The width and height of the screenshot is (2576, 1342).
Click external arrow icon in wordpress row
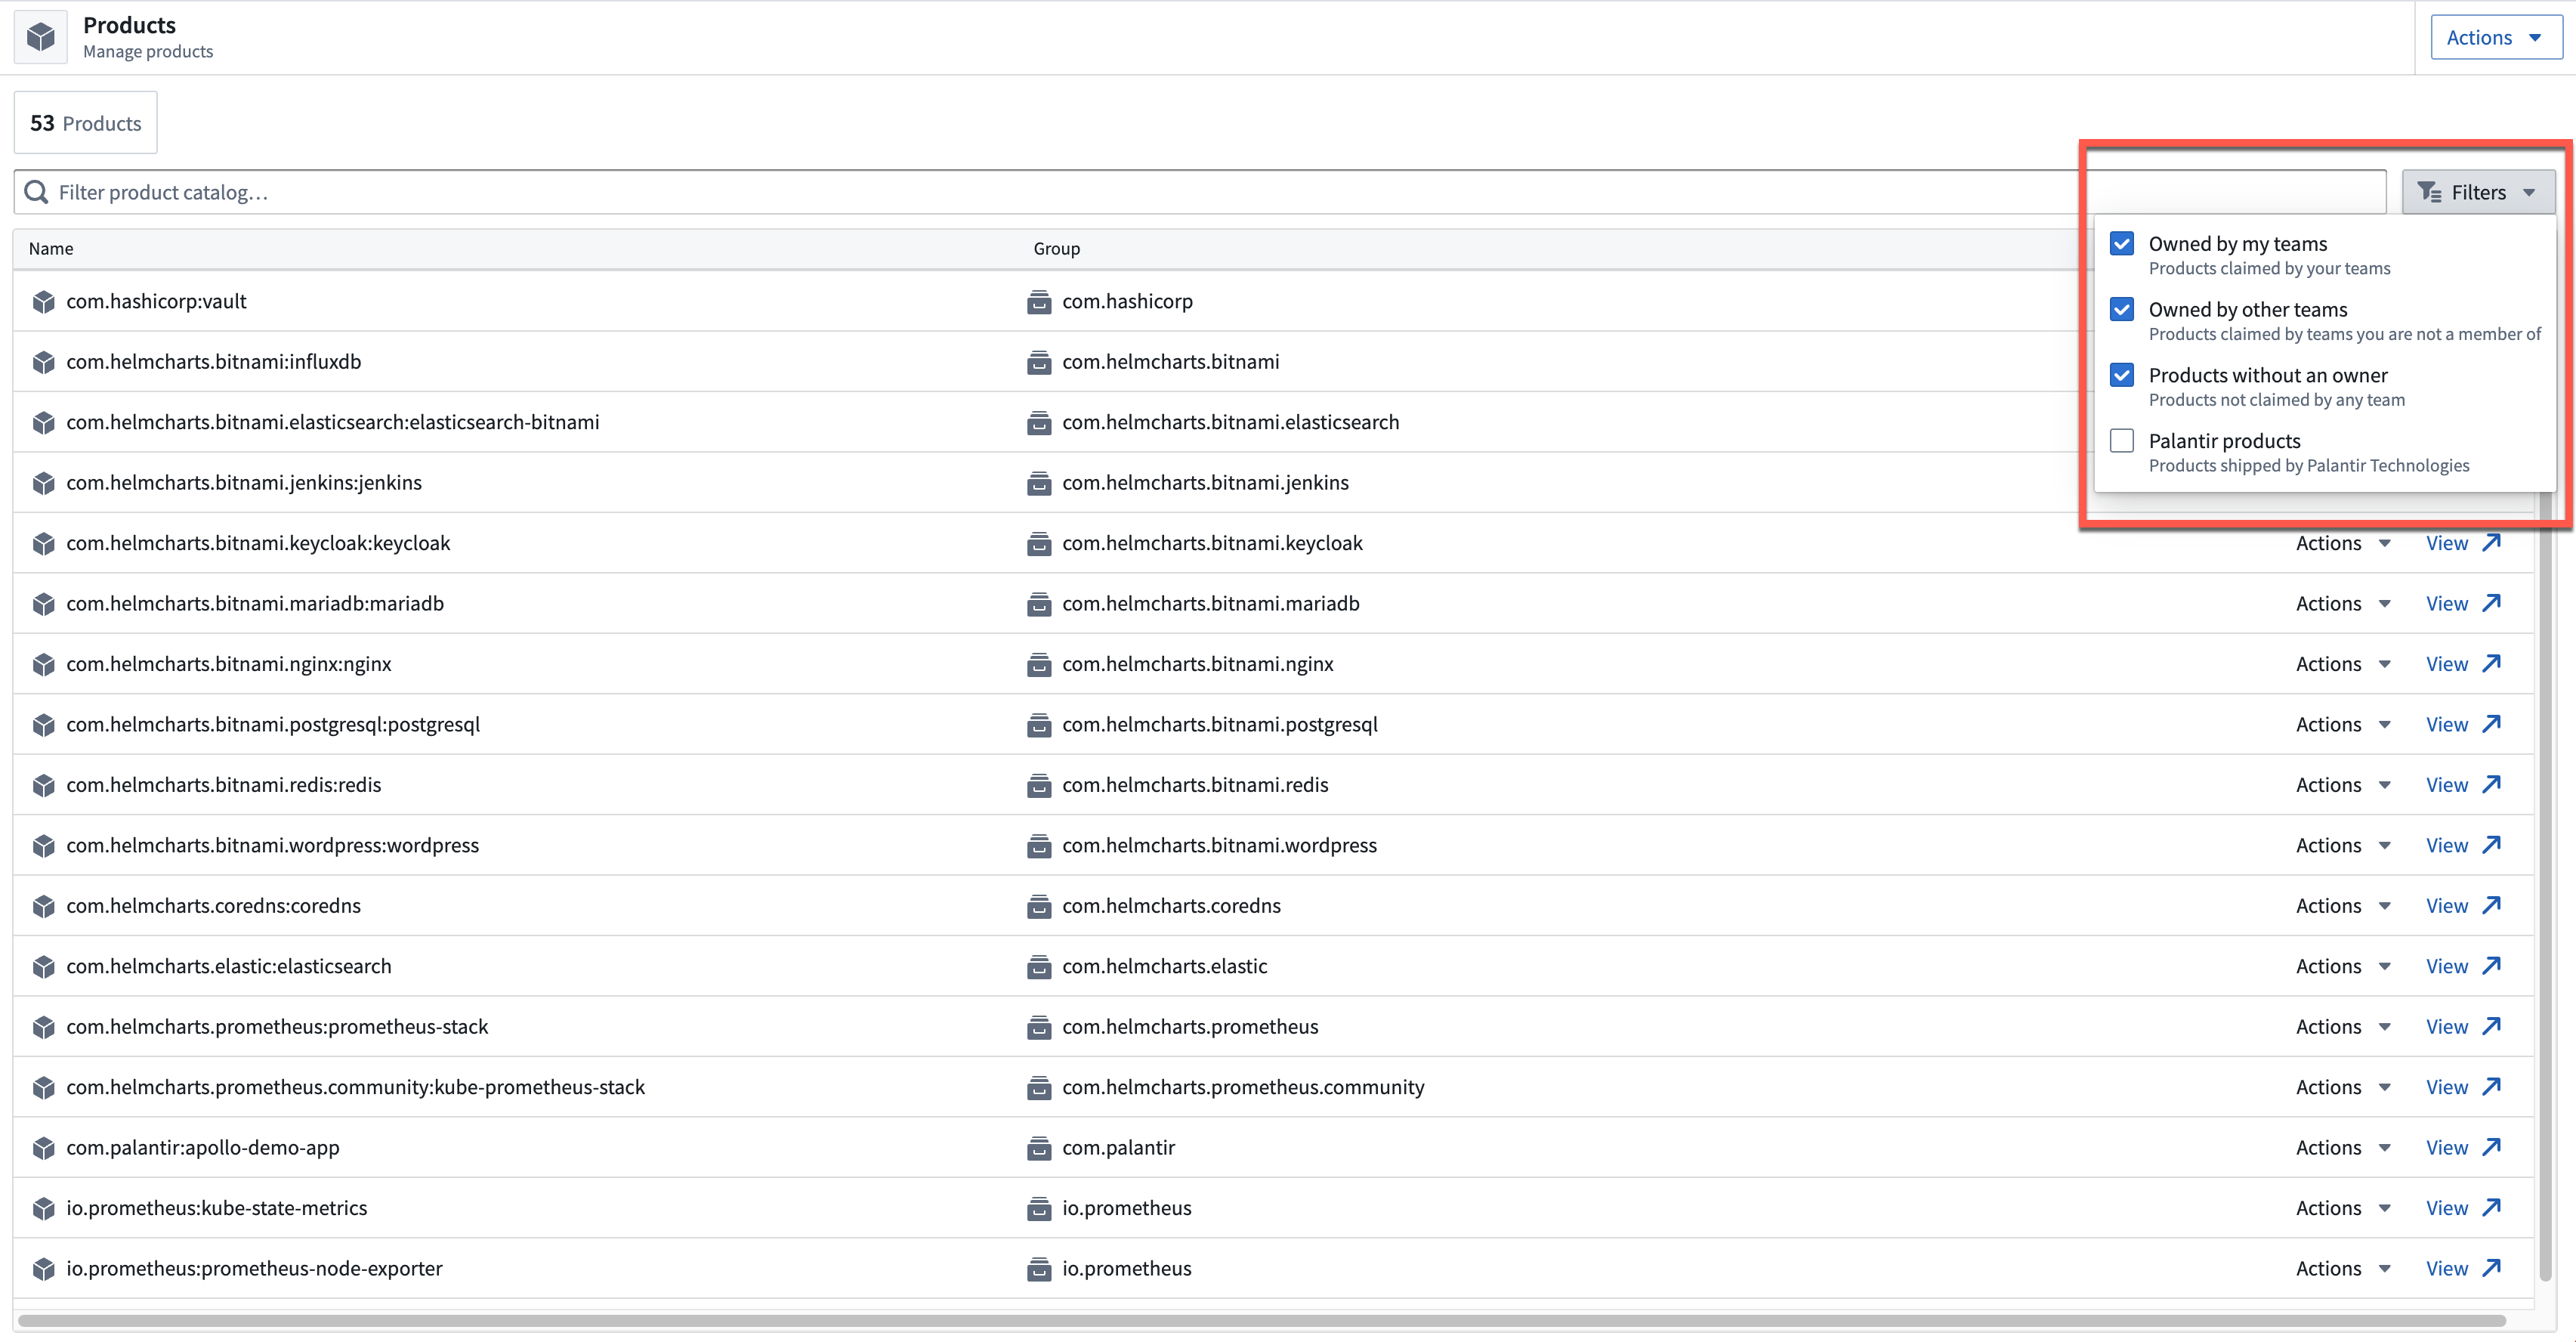[2491, 845]
